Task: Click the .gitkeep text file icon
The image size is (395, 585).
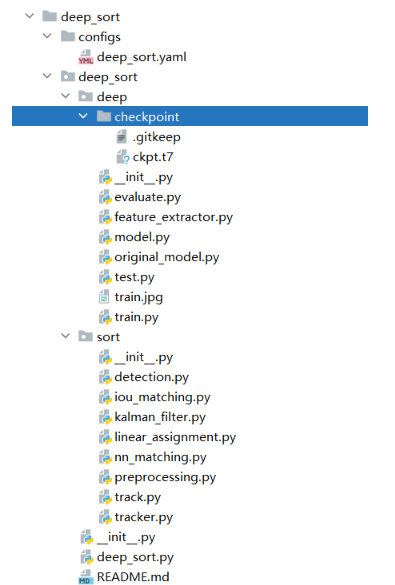Action: point(122,137)
